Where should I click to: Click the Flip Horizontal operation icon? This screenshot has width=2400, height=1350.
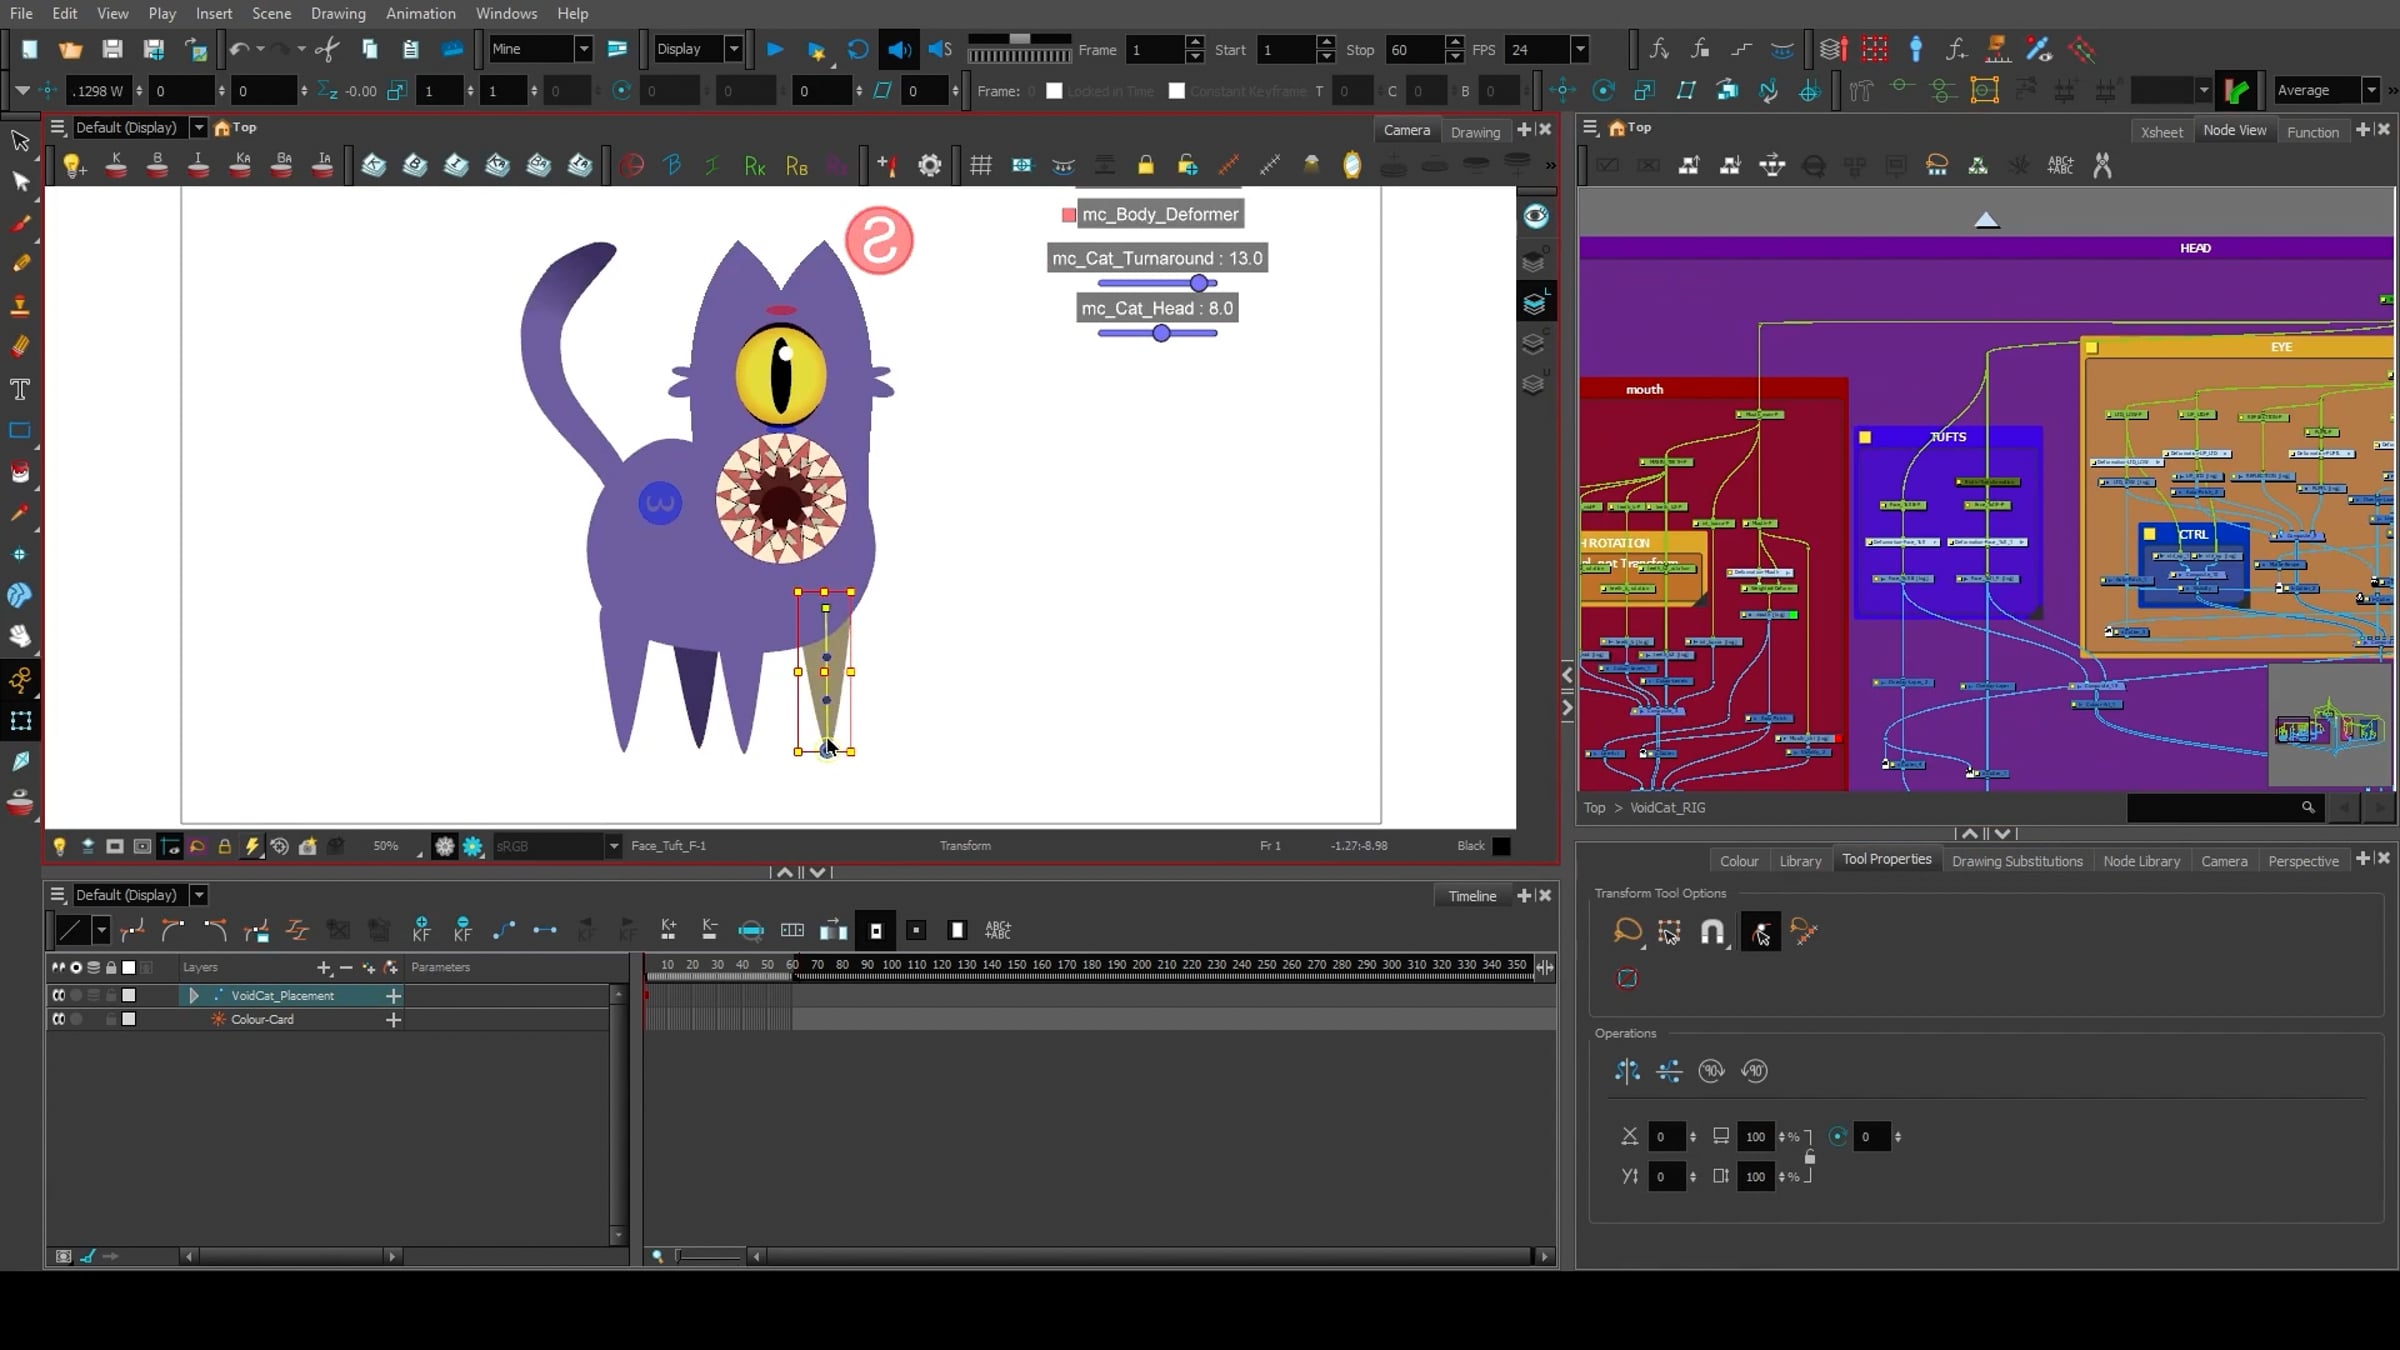tap(1627, 1071)
